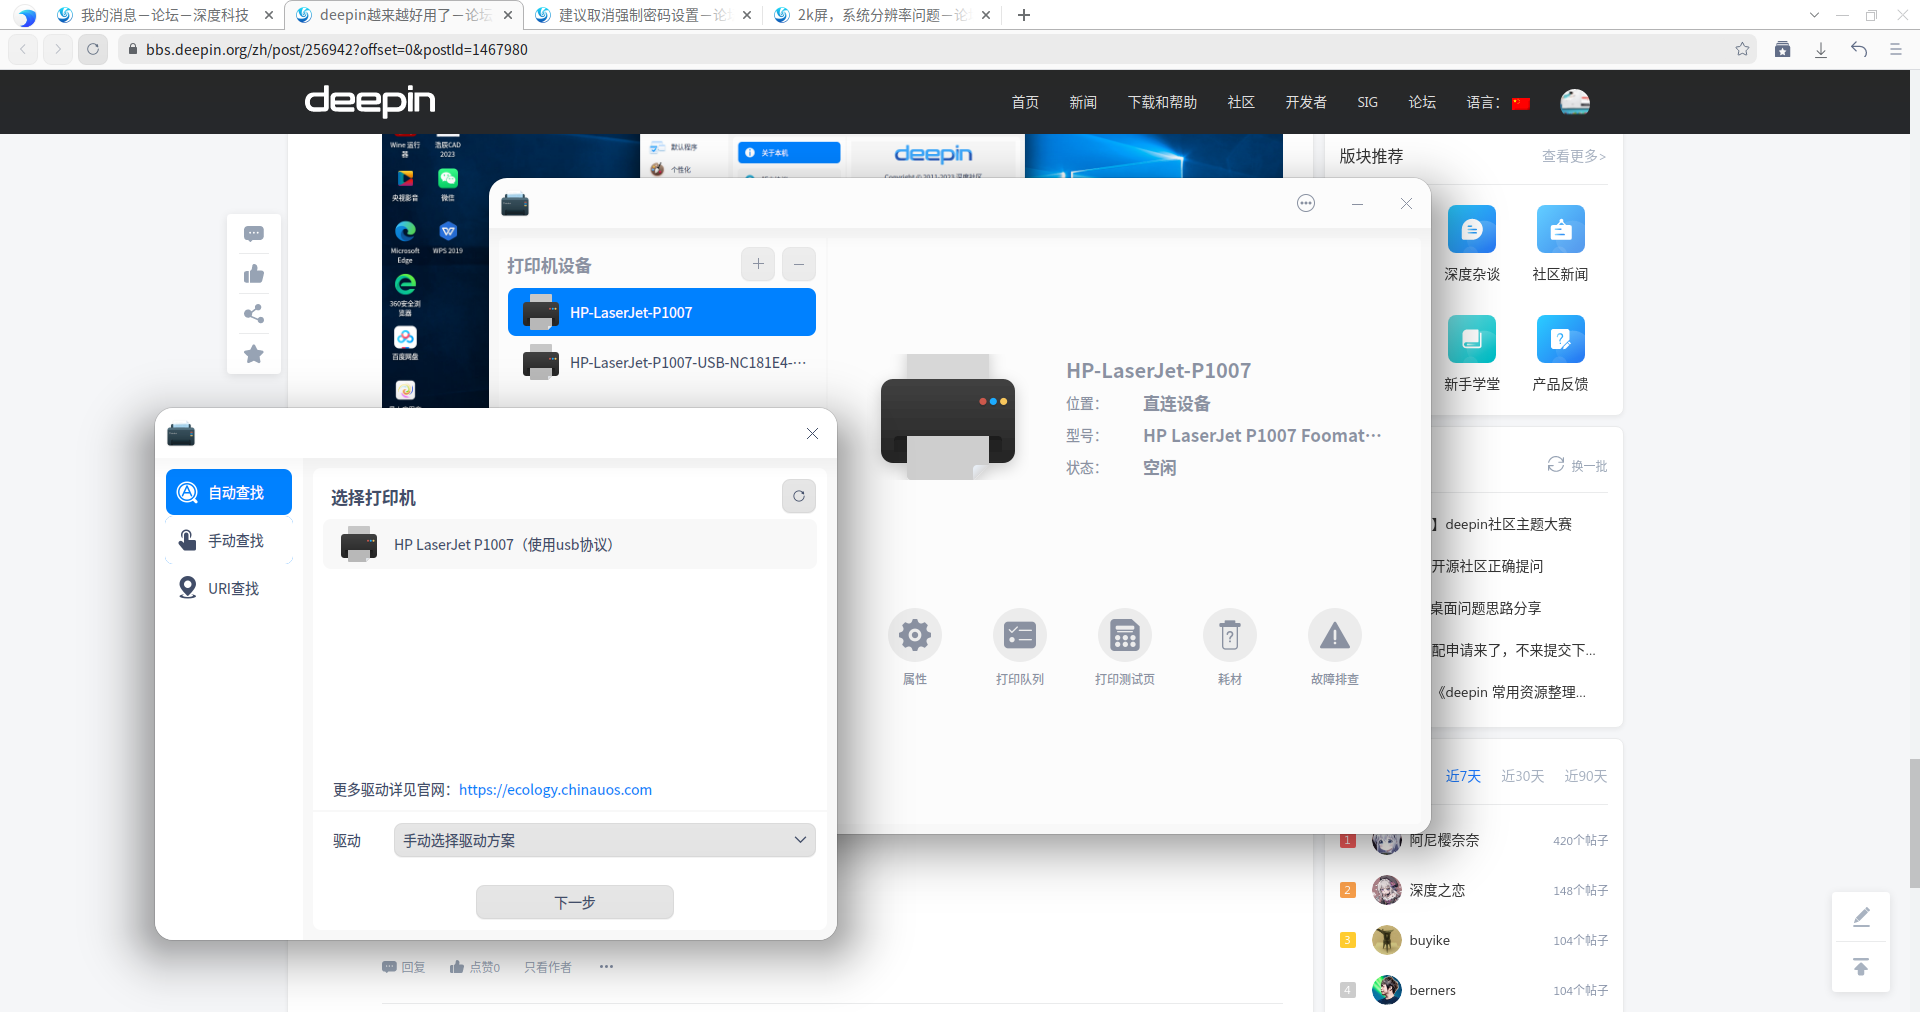Click the comment bubble icon in left sidebar
This screenshot has width=1920, height=1012.
pos(254,234)
